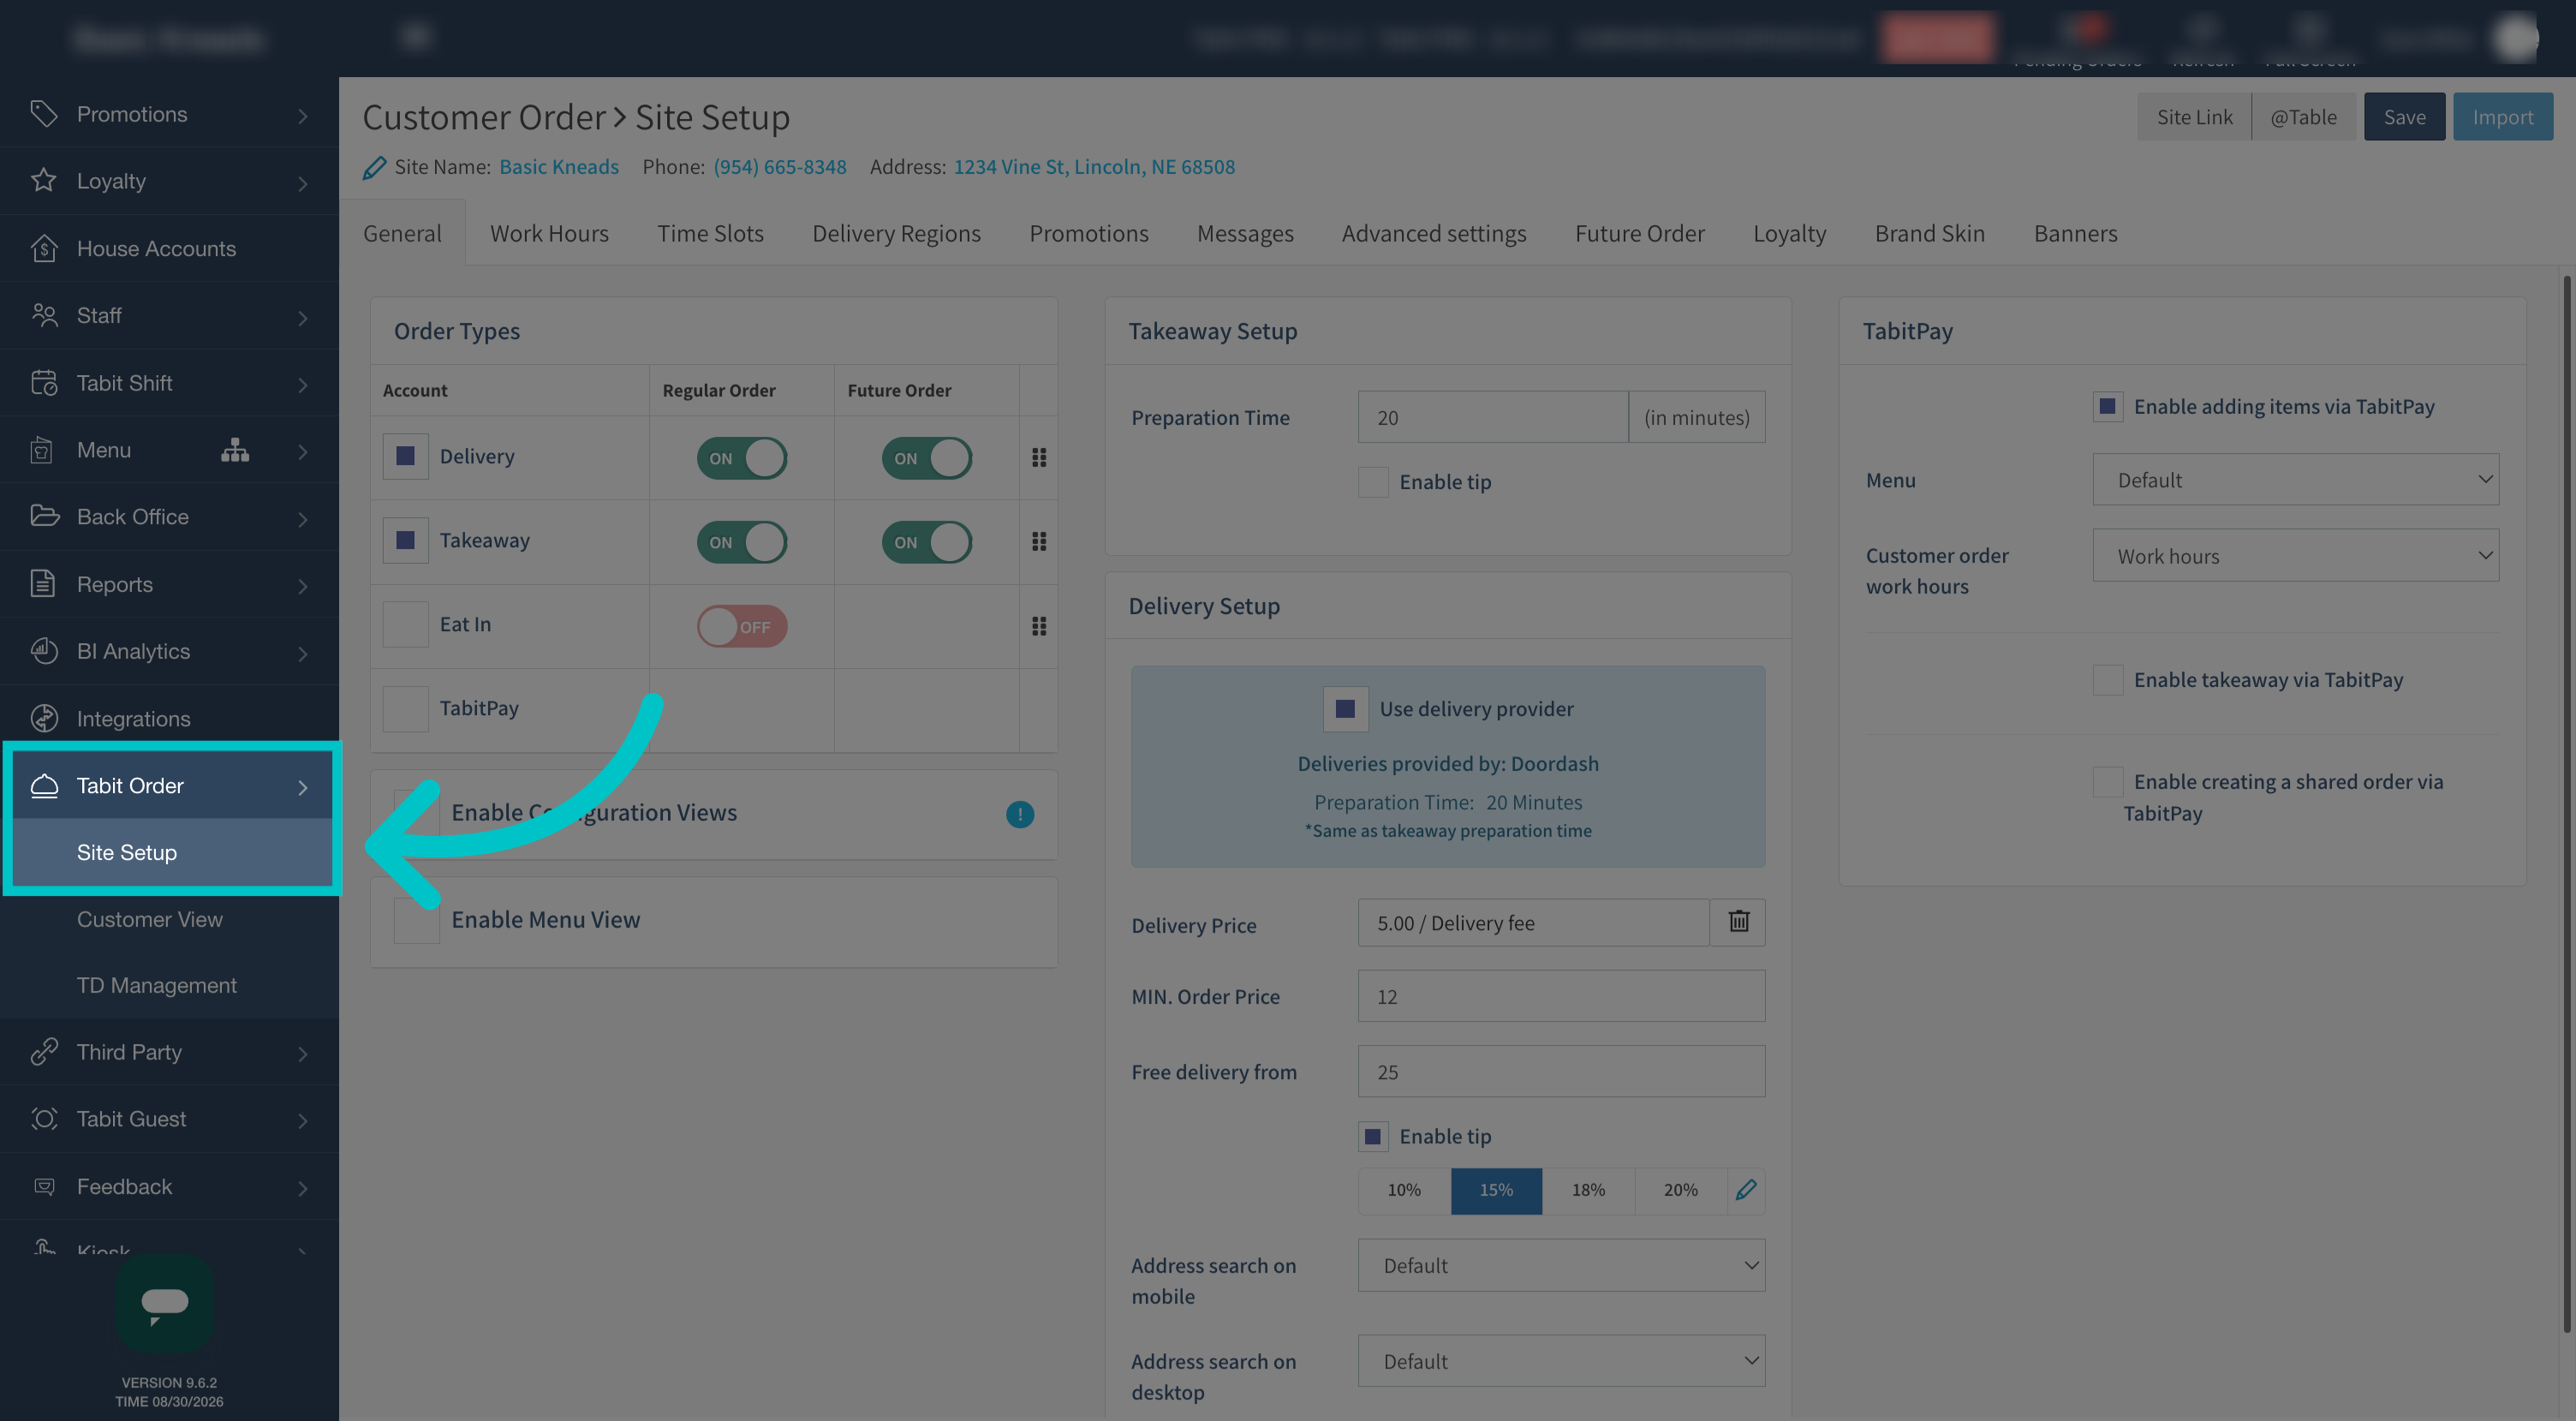This screenshot has width=2576, height=1421.
Task: Toggle Takeaway Future Order switch
Action: 927,542
